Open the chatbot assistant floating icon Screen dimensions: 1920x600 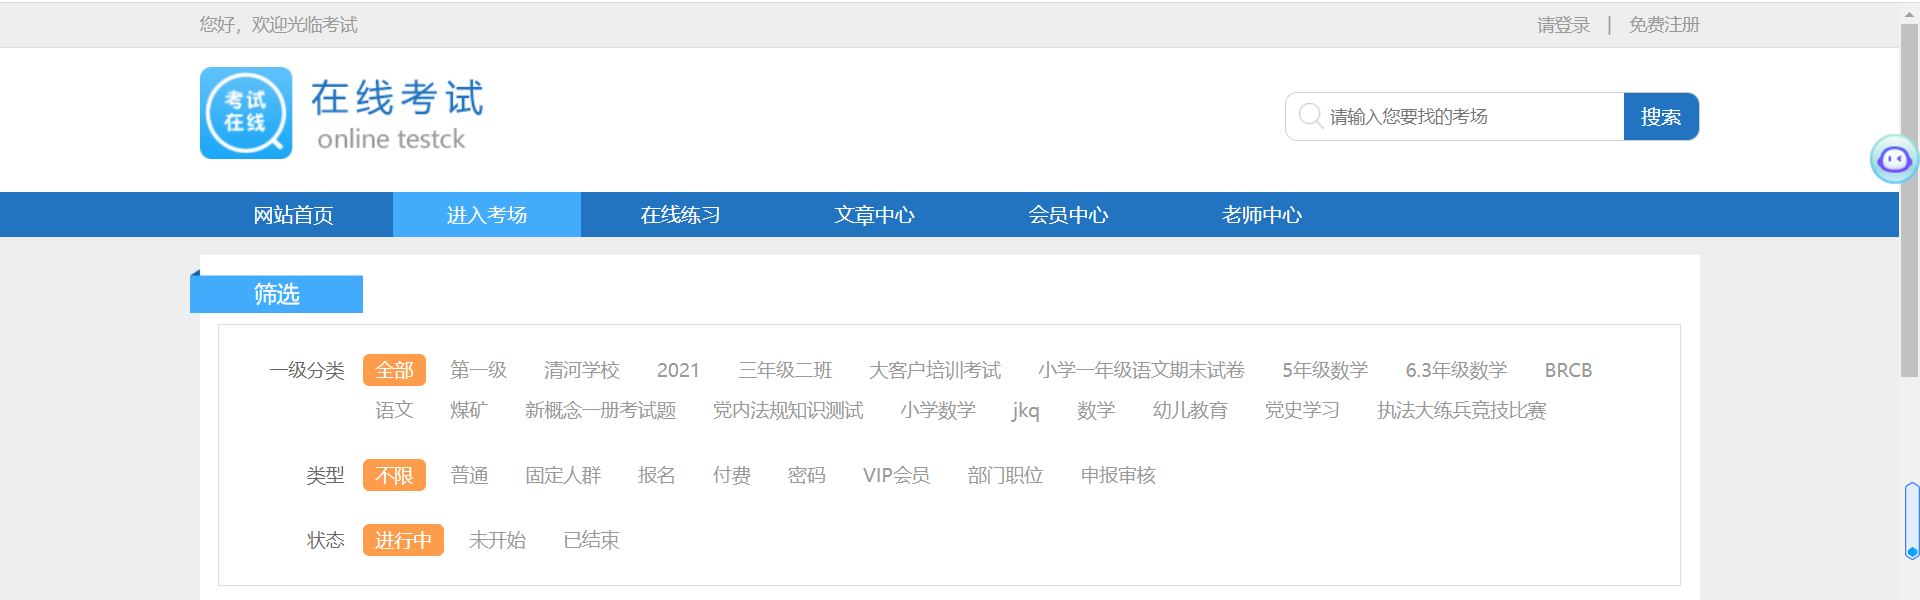tap(1894, 159)
